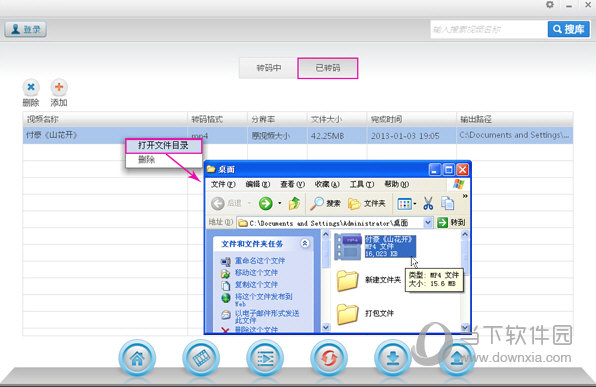This screenshot has height=387, width=596.
Task: Choose 打开文件目录 from the context menu
Action: 163,146
